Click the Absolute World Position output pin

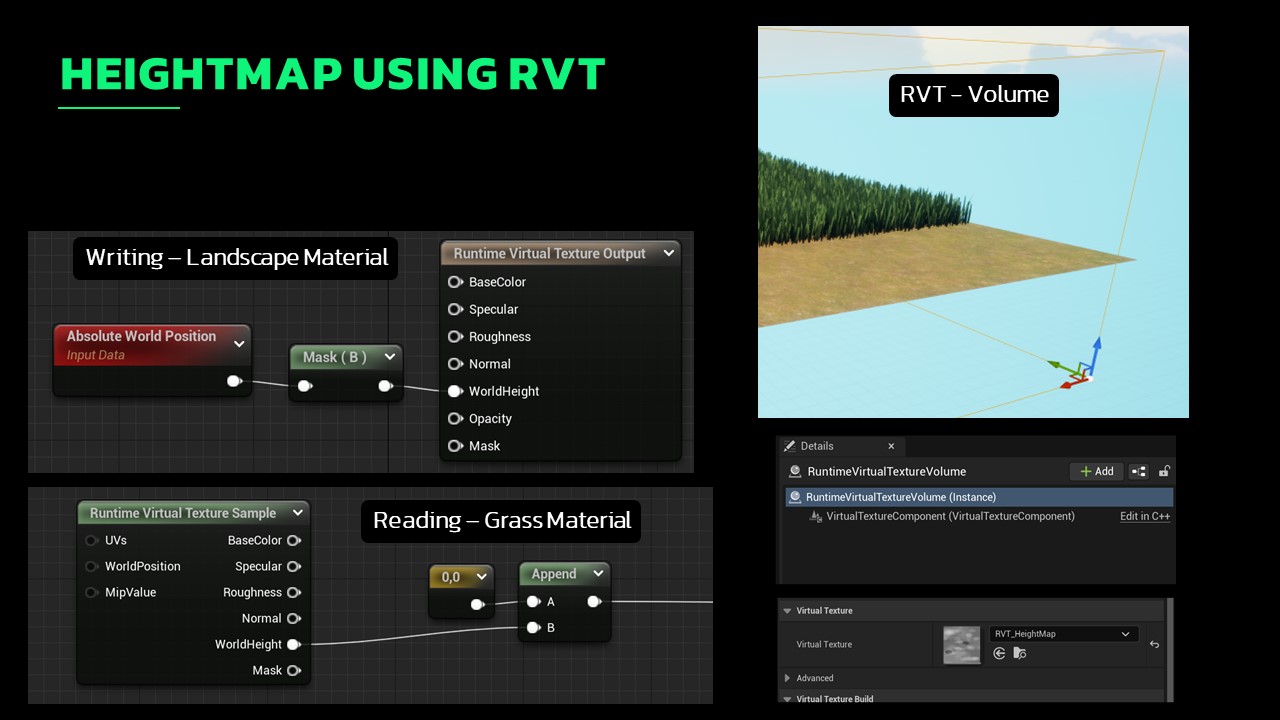pos(233,381)
